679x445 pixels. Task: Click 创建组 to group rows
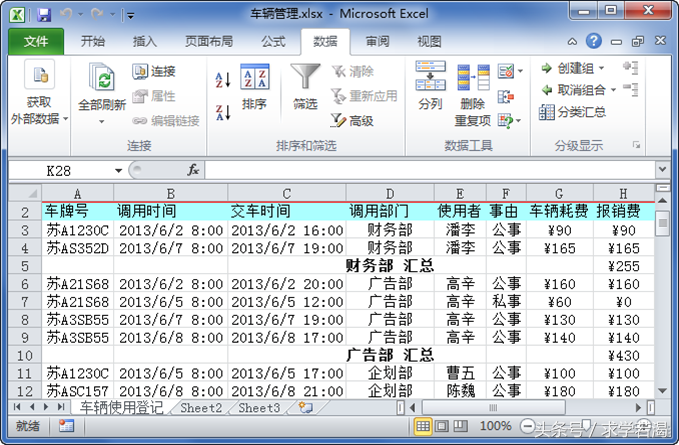click(568, 68)
